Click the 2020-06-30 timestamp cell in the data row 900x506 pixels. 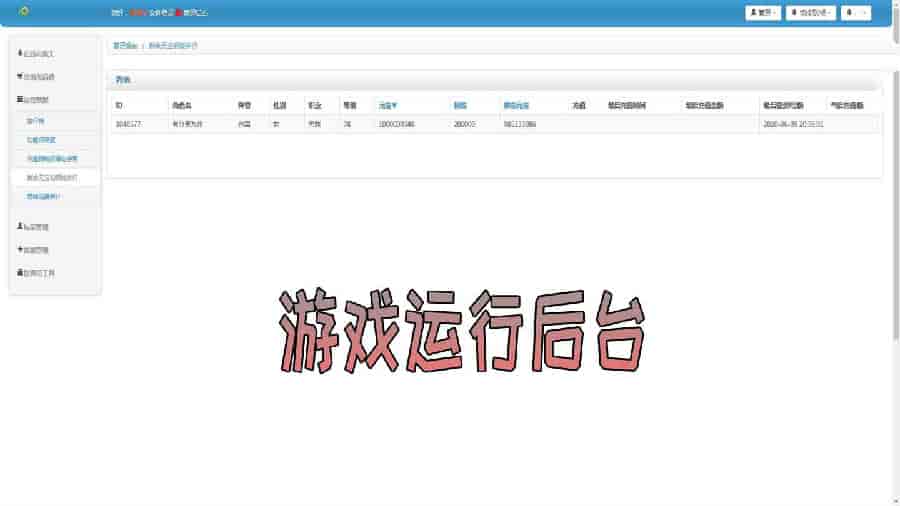[793, 124]
